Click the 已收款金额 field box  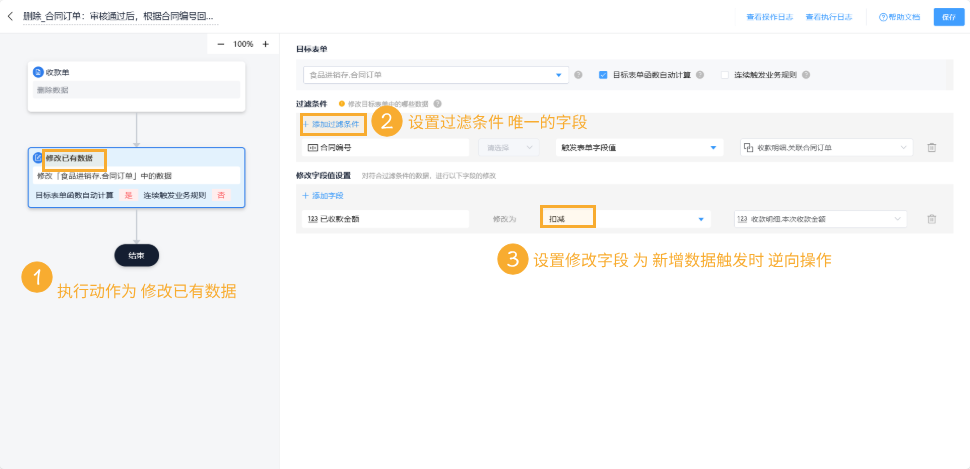[x=385, y=219]
